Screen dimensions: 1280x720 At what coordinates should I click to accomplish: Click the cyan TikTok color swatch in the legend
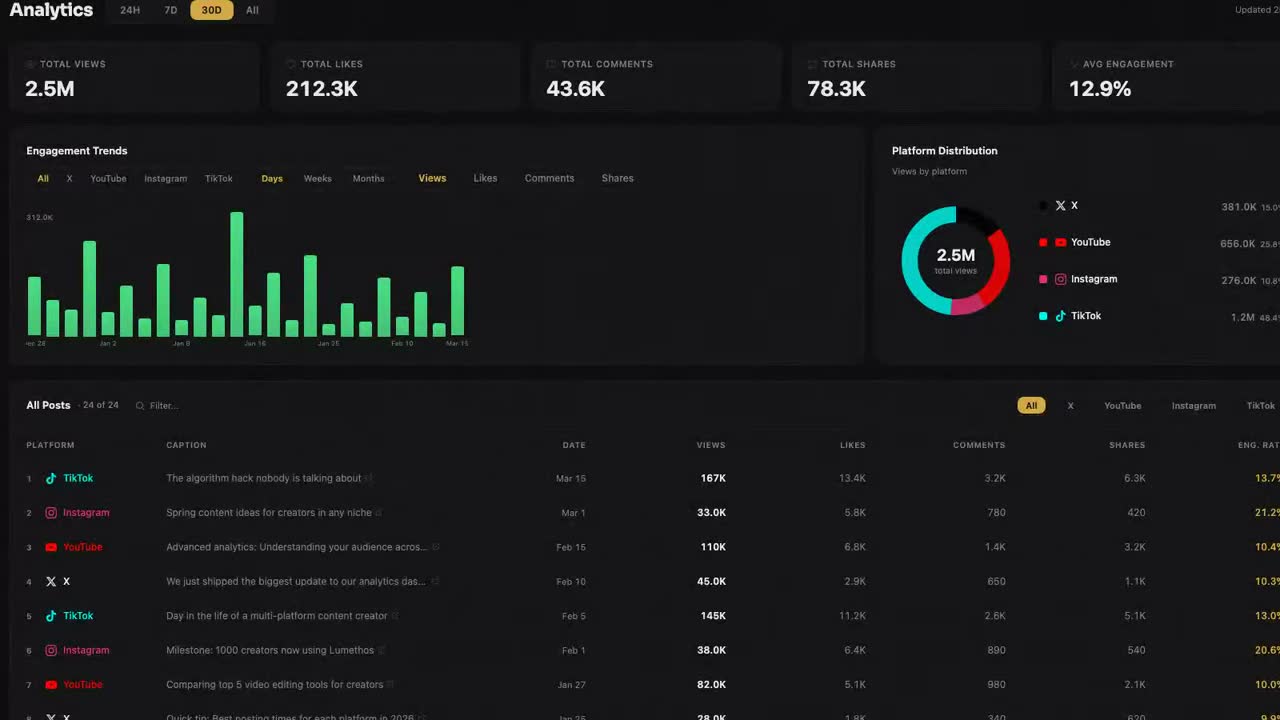[1043, 316]
